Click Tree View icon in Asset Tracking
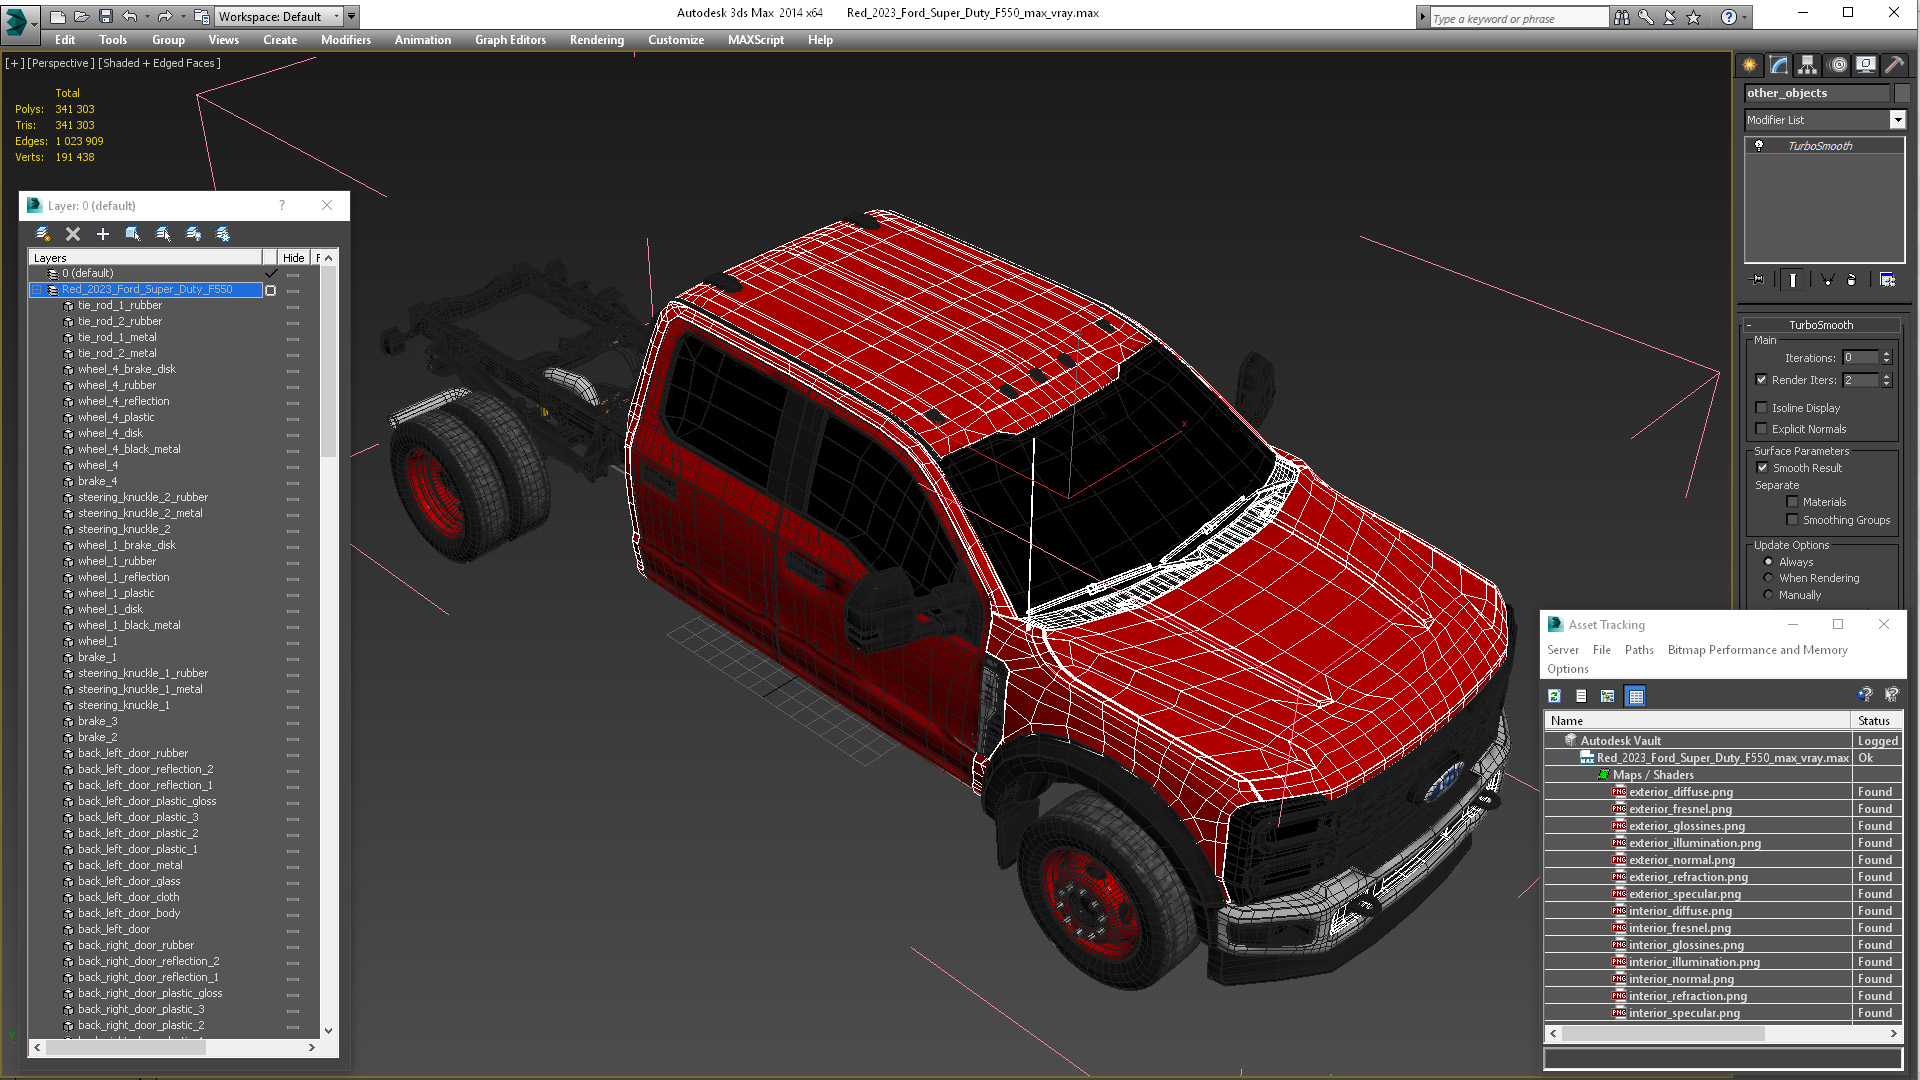The height and width of the screenshot is (1080, 1920). [1608, 696]
